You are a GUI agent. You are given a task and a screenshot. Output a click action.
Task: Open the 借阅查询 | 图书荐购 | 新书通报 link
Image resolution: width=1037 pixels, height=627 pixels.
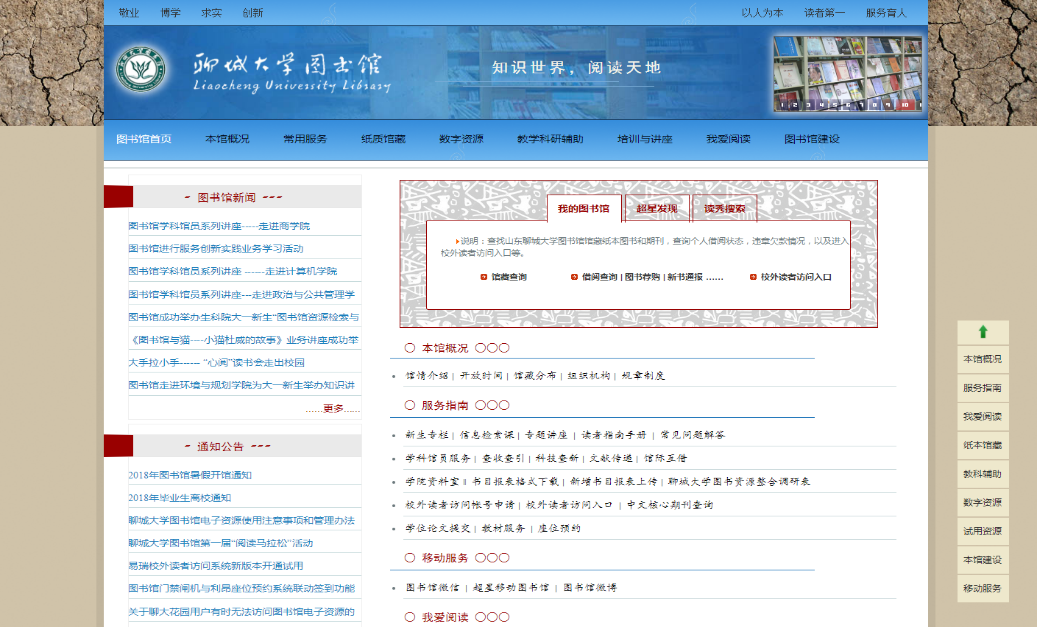[x=653, y=277]
